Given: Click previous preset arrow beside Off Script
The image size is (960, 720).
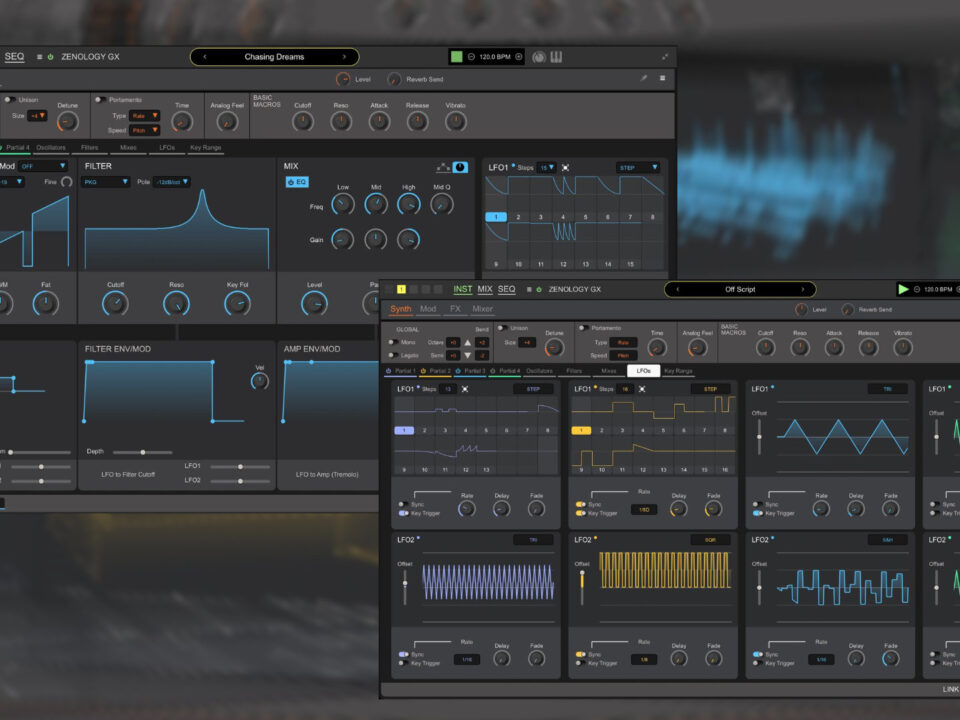Looking at the screenshot, I should click(x=679, y=289).
